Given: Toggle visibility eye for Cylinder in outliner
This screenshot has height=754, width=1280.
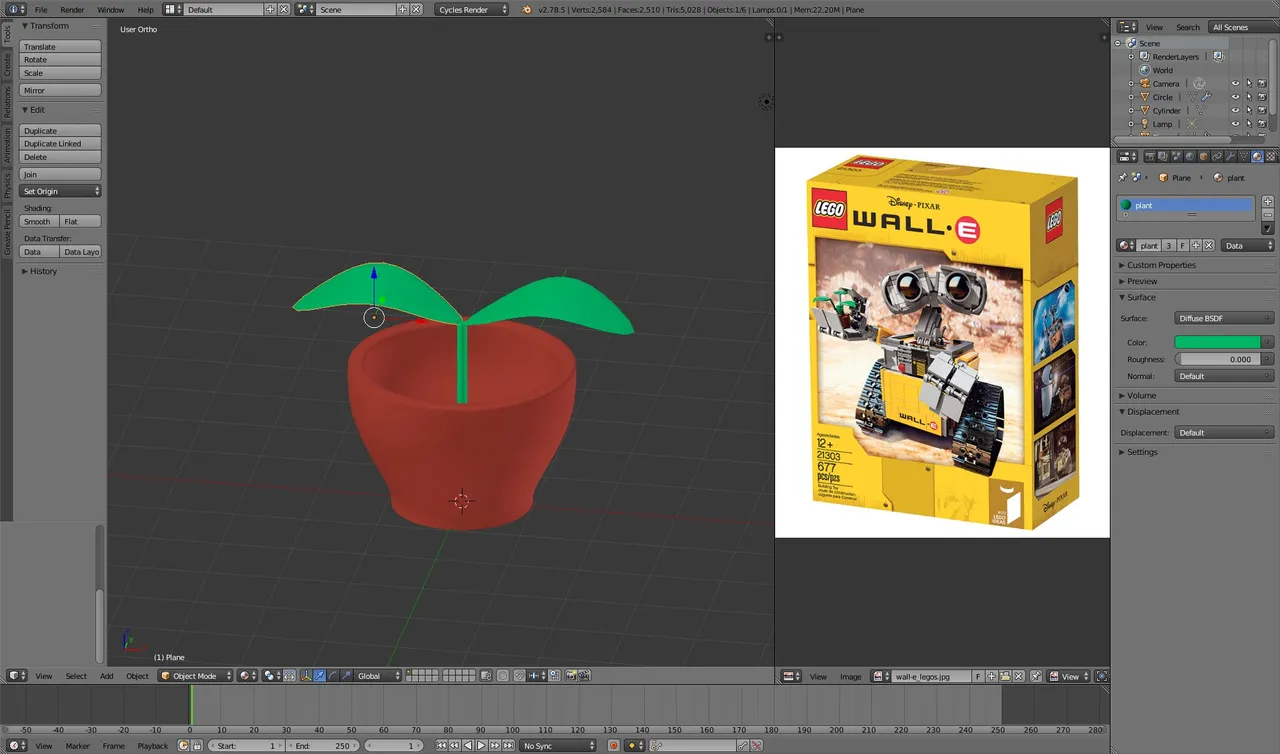Looking at the screenshot, I should point(1235,111).
